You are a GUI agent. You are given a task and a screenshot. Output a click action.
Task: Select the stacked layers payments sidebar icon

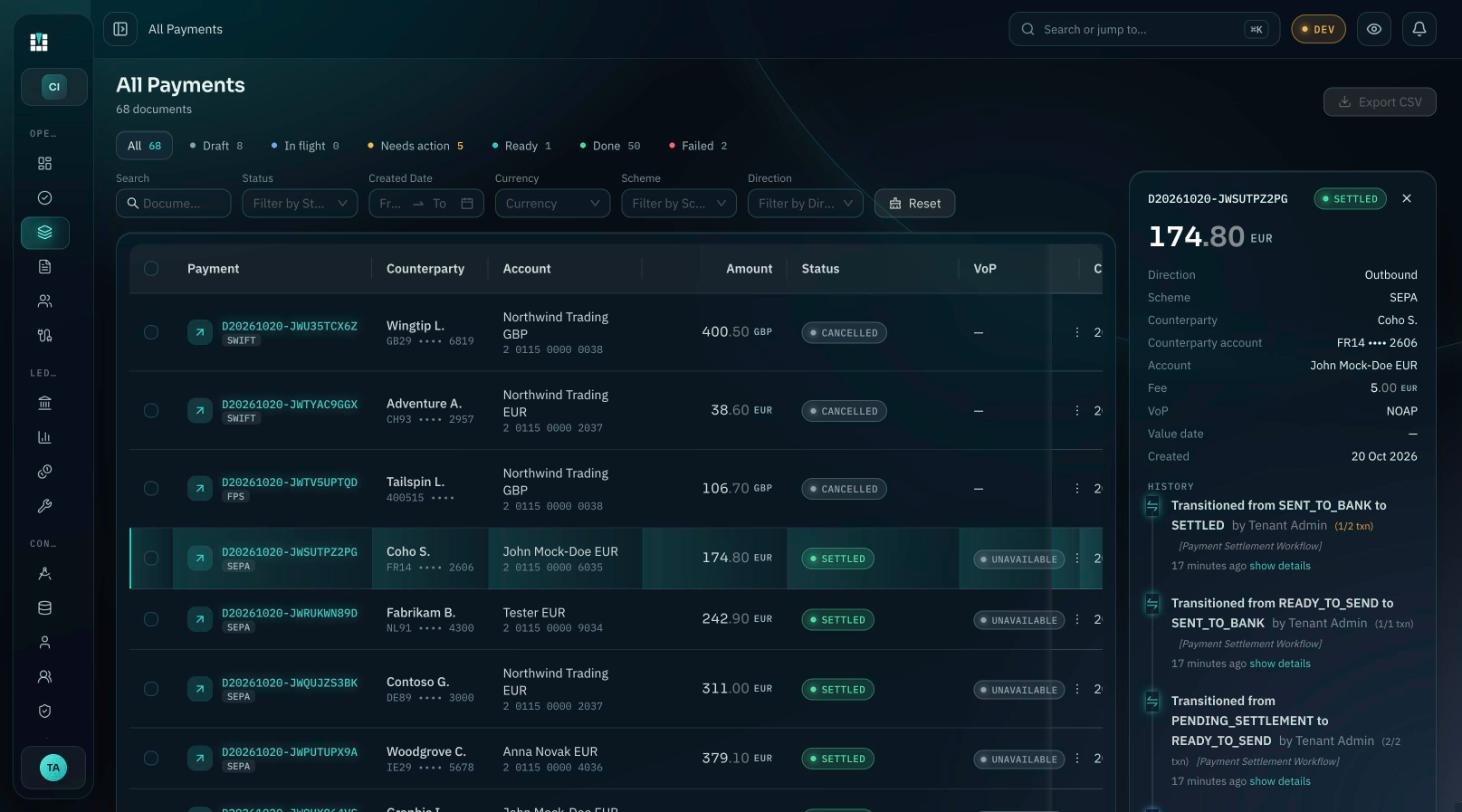[x=45, y=233]
